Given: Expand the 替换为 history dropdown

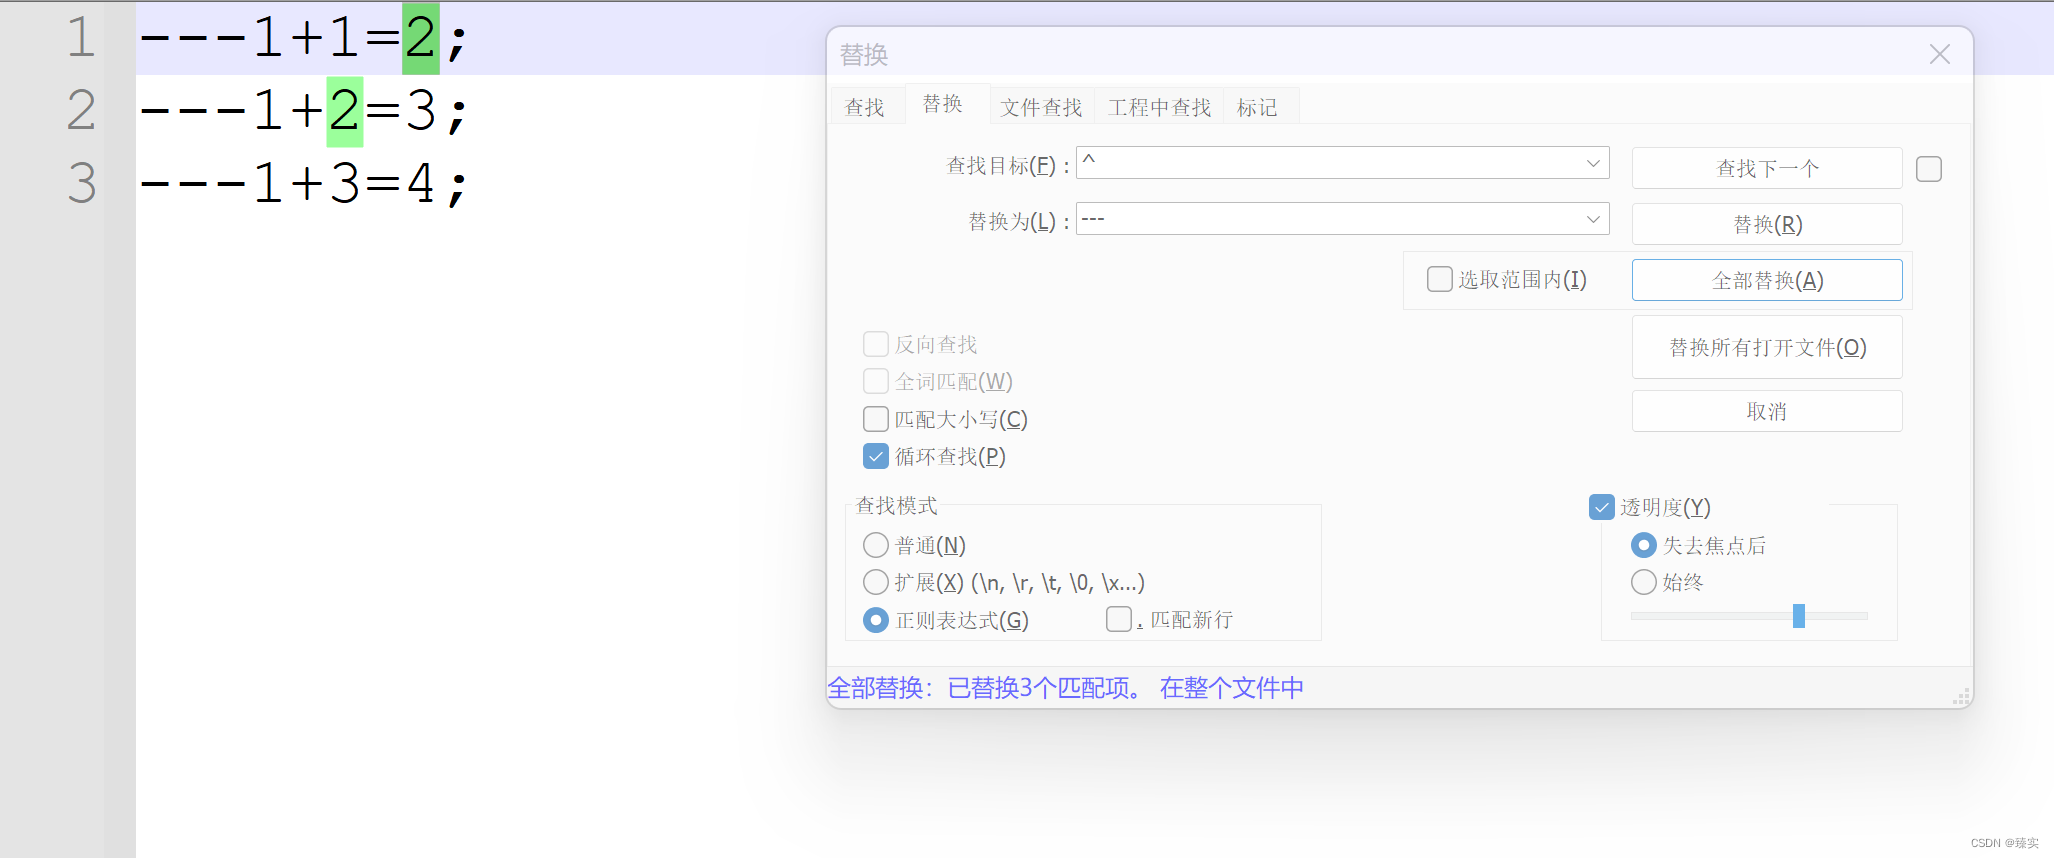Looking at the screenshot, I should tap(1593, 219).
